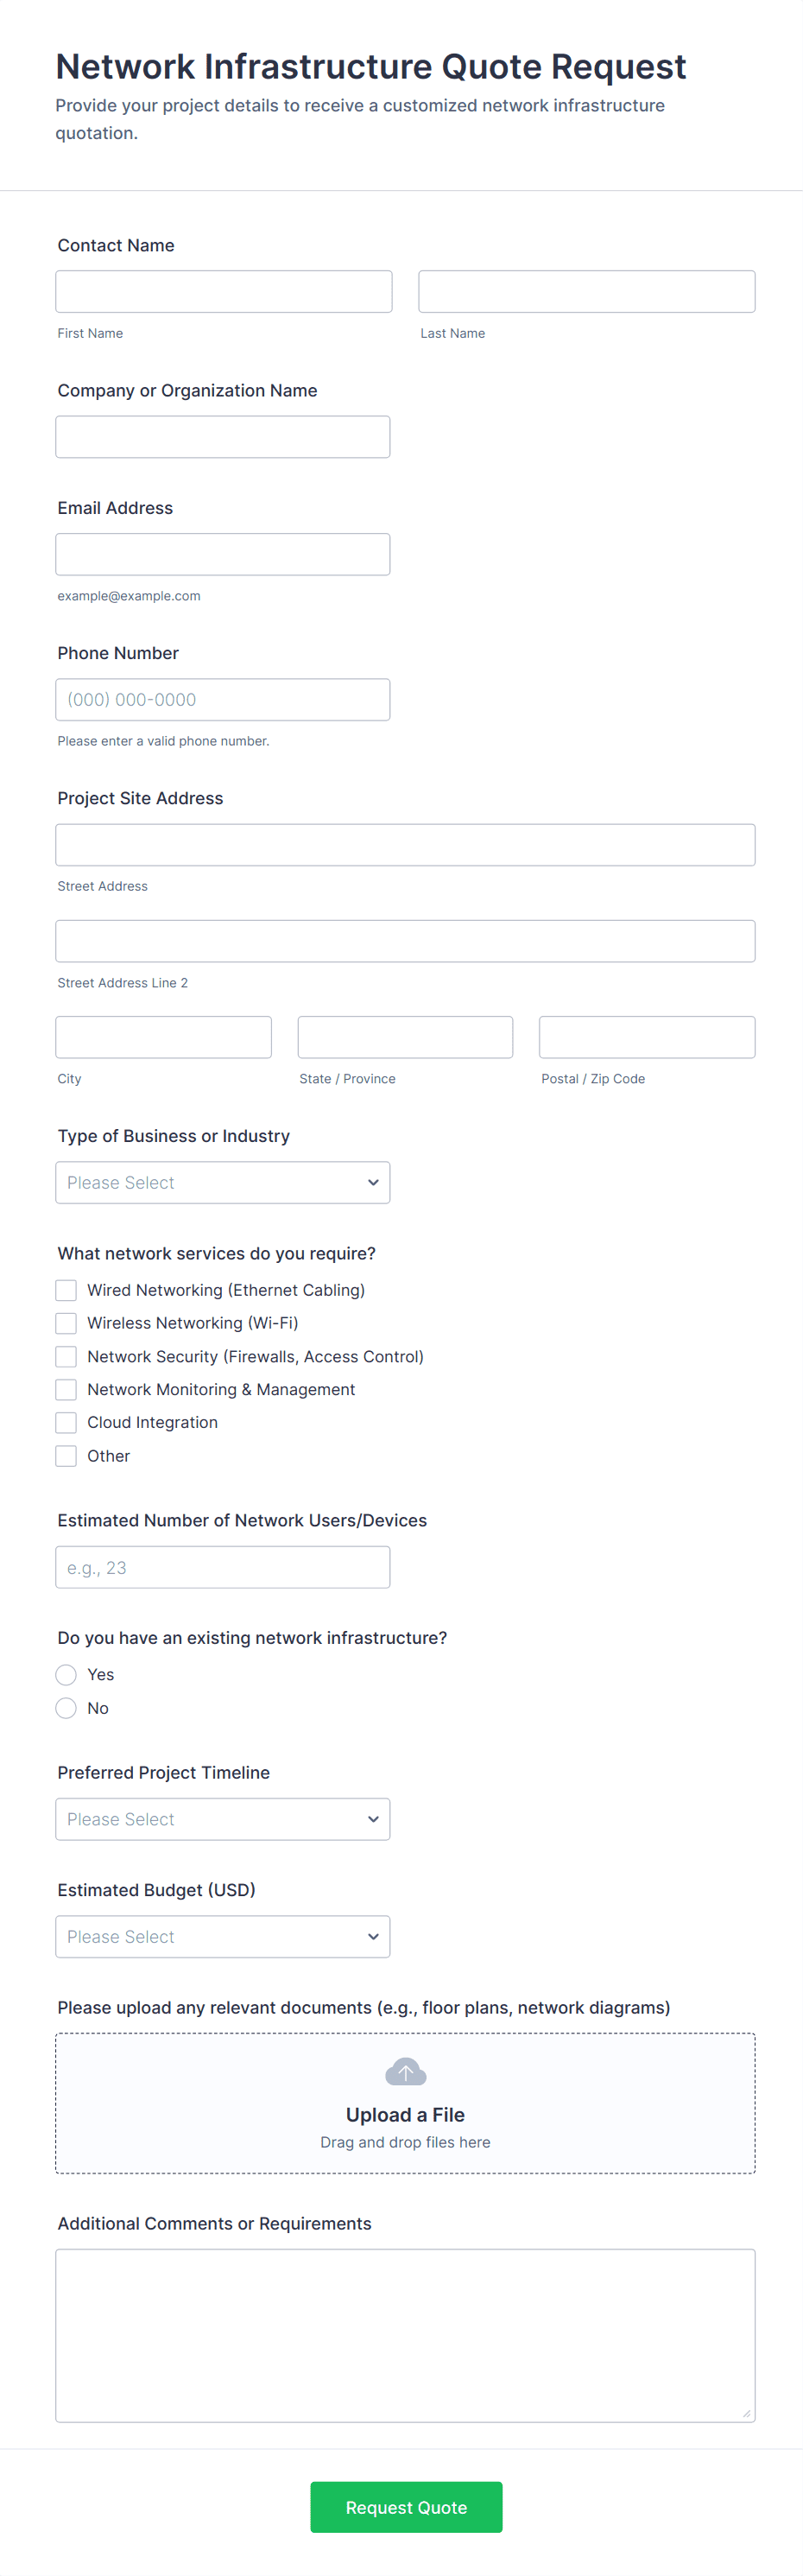This screenshot has height=2576, width=803.
Task: Click the cloud upload icon
Action: (405, 2072)
